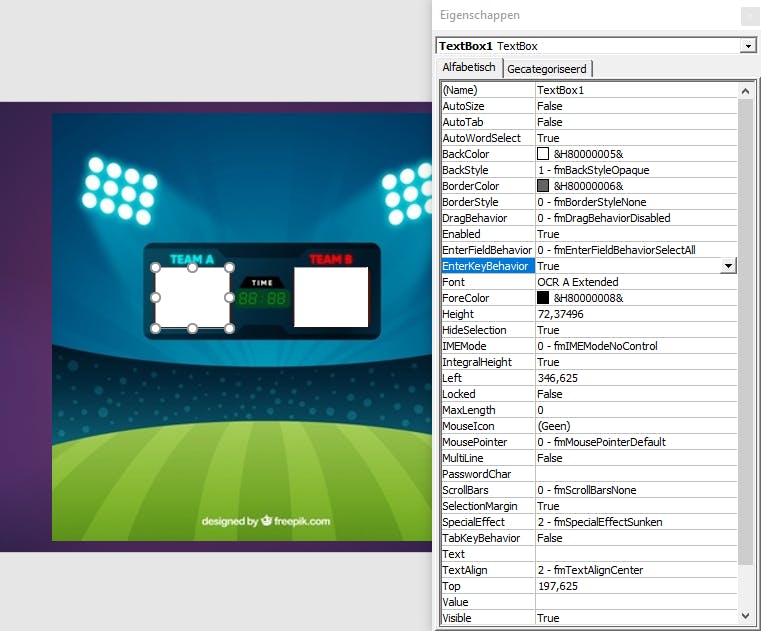Select the AutoTab property
Image resolution: width=761 pixels, height=631 pixels.
pyautogui.click(x=488, y=122)
